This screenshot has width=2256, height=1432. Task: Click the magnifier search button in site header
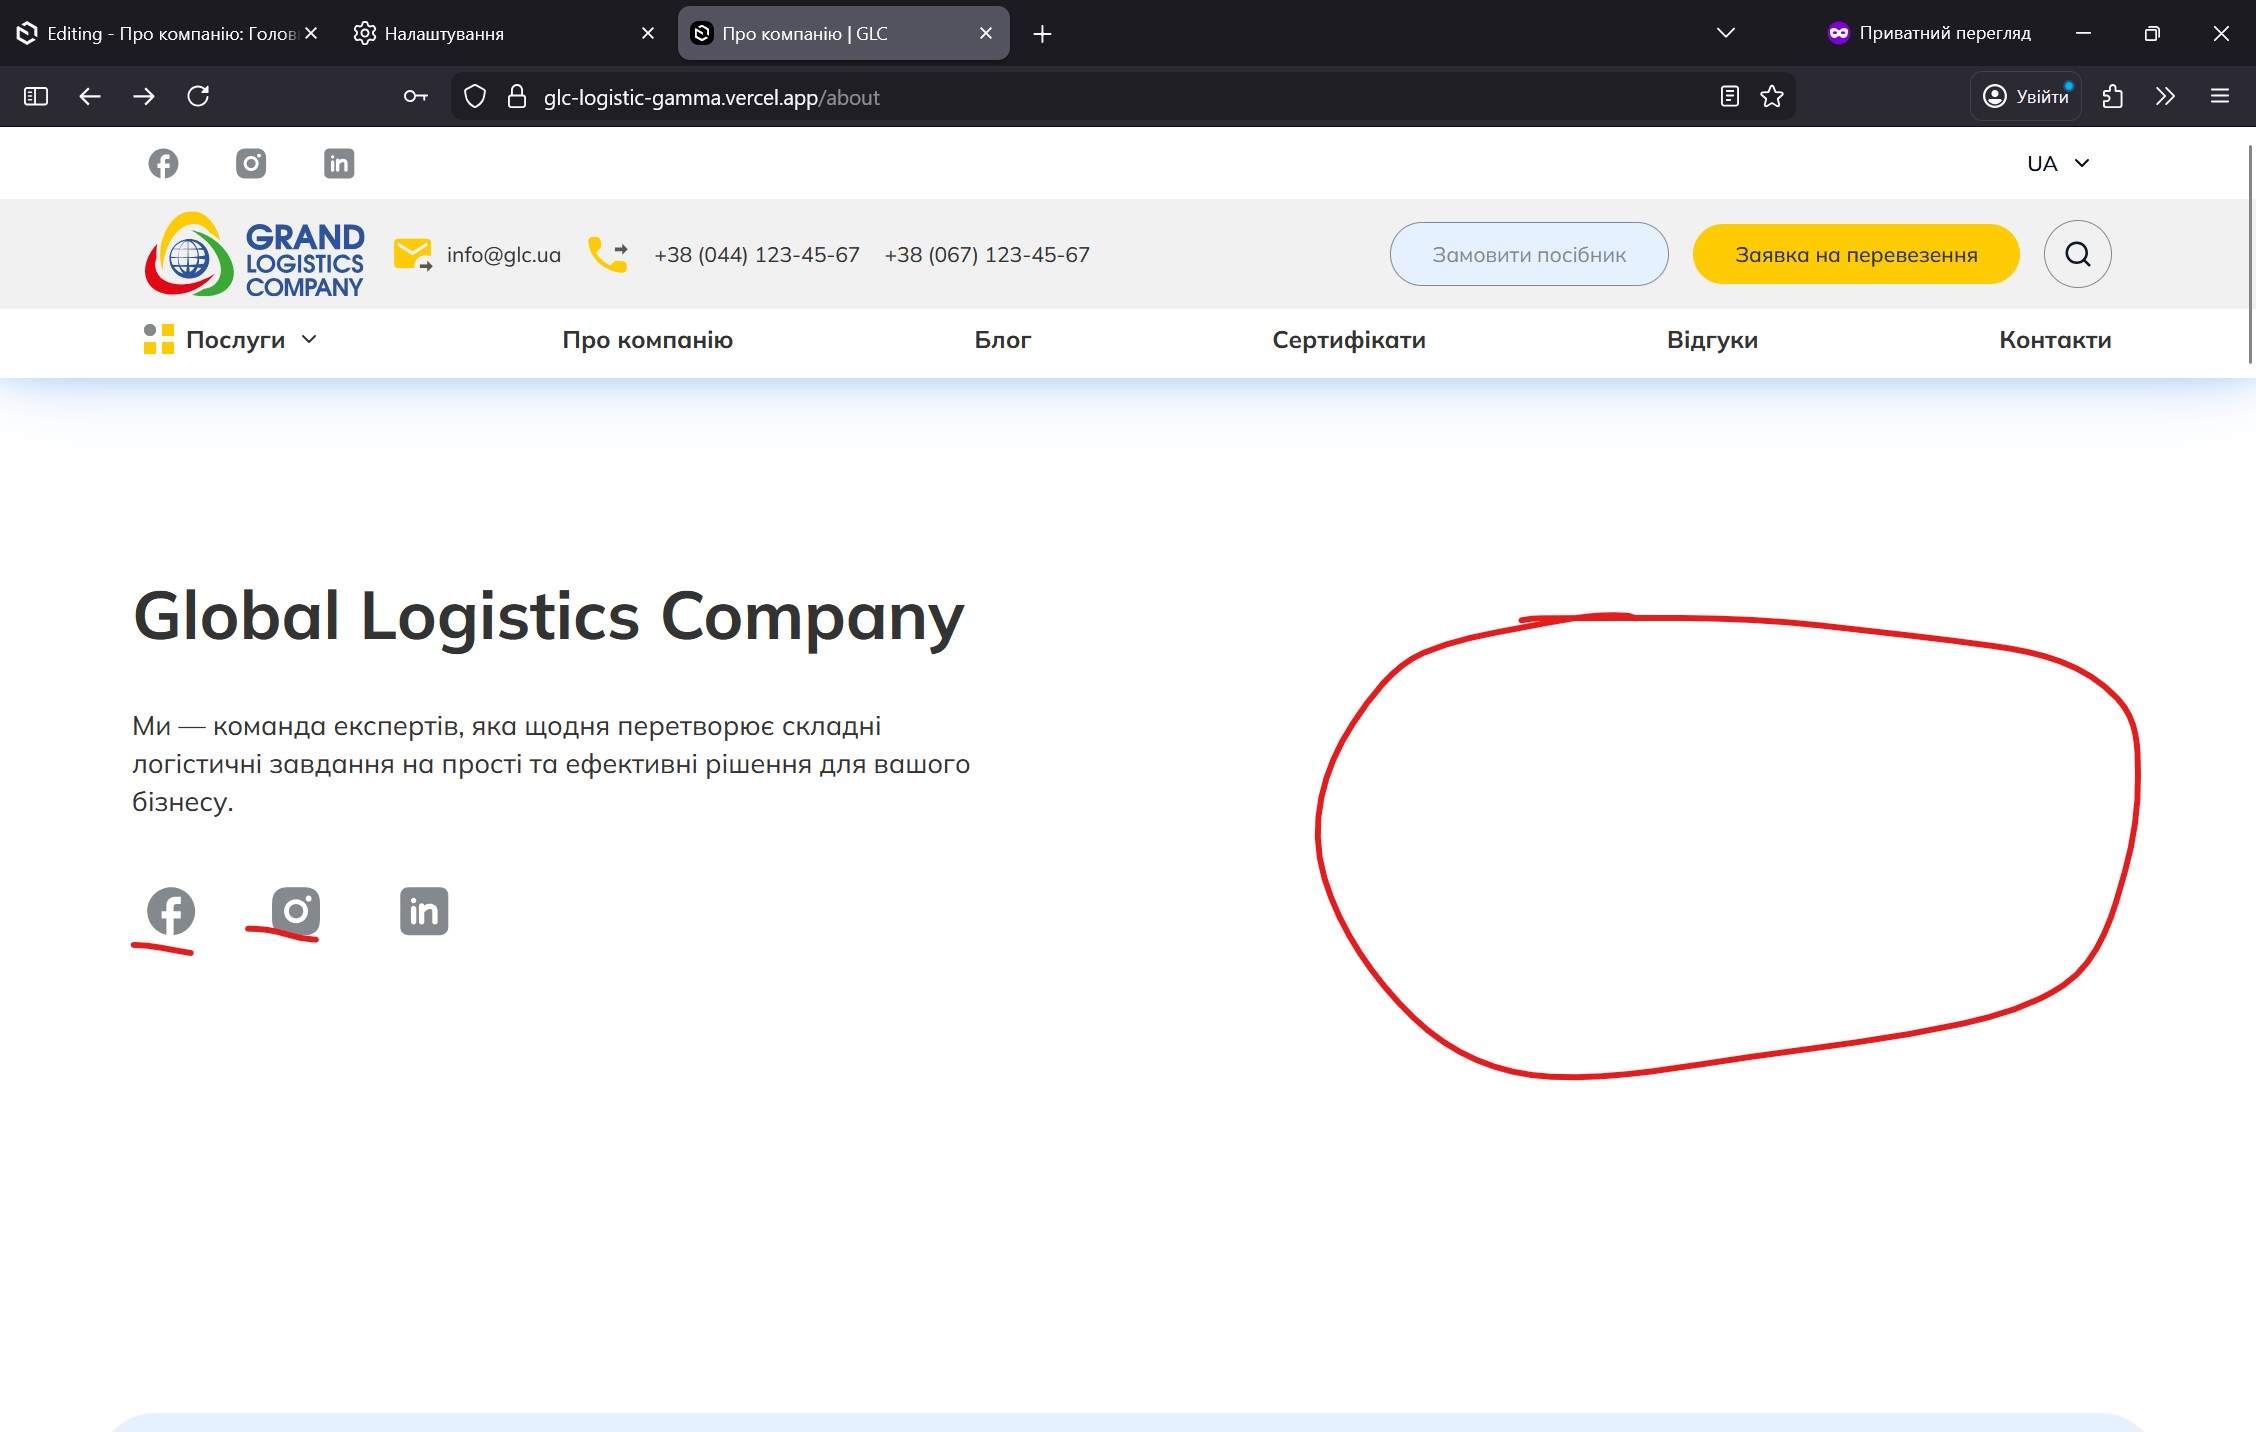click(x=2077, y=254)
